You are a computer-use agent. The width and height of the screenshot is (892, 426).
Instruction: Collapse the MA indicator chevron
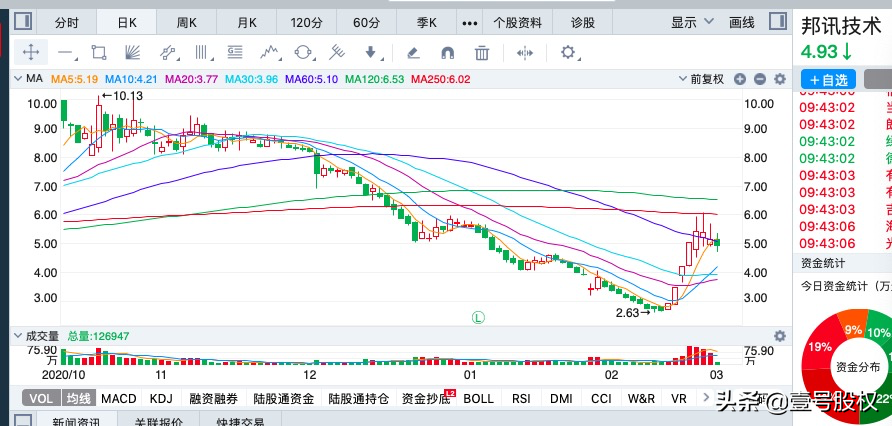tap(18, 79)
